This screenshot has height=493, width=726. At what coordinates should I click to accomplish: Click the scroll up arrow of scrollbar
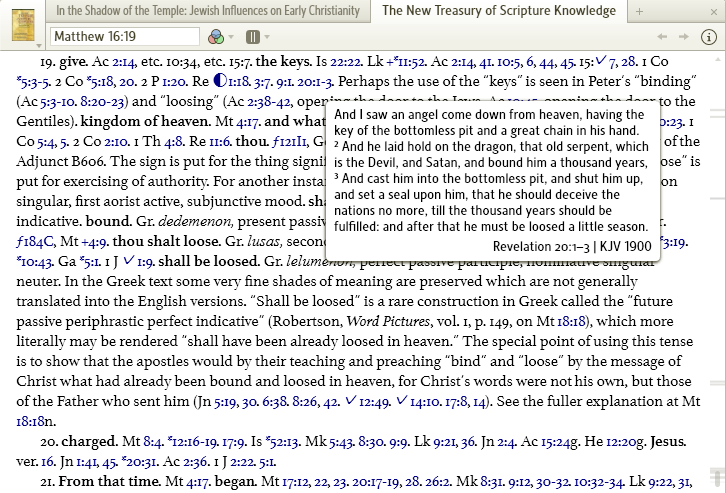[x=717, y=59]
